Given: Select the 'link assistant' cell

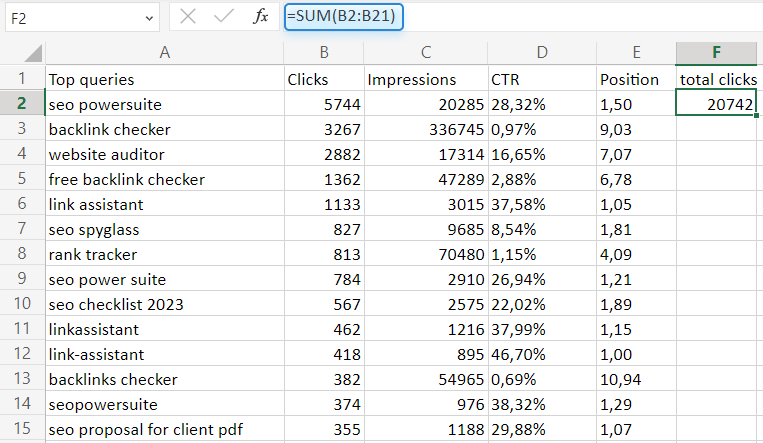Looking at the screenshot, I should (164, 204).
